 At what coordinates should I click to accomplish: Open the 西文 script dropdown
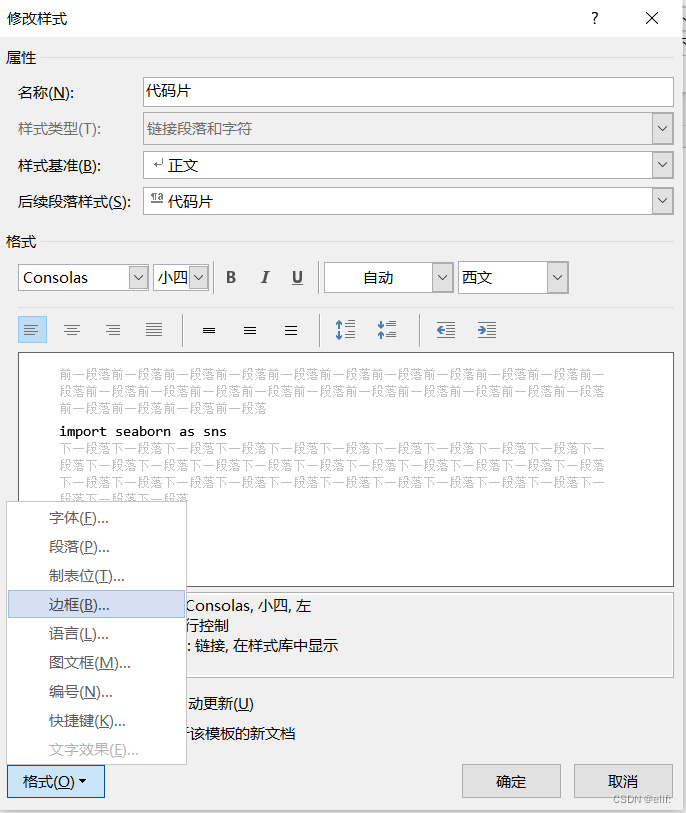tap(557, 277)
